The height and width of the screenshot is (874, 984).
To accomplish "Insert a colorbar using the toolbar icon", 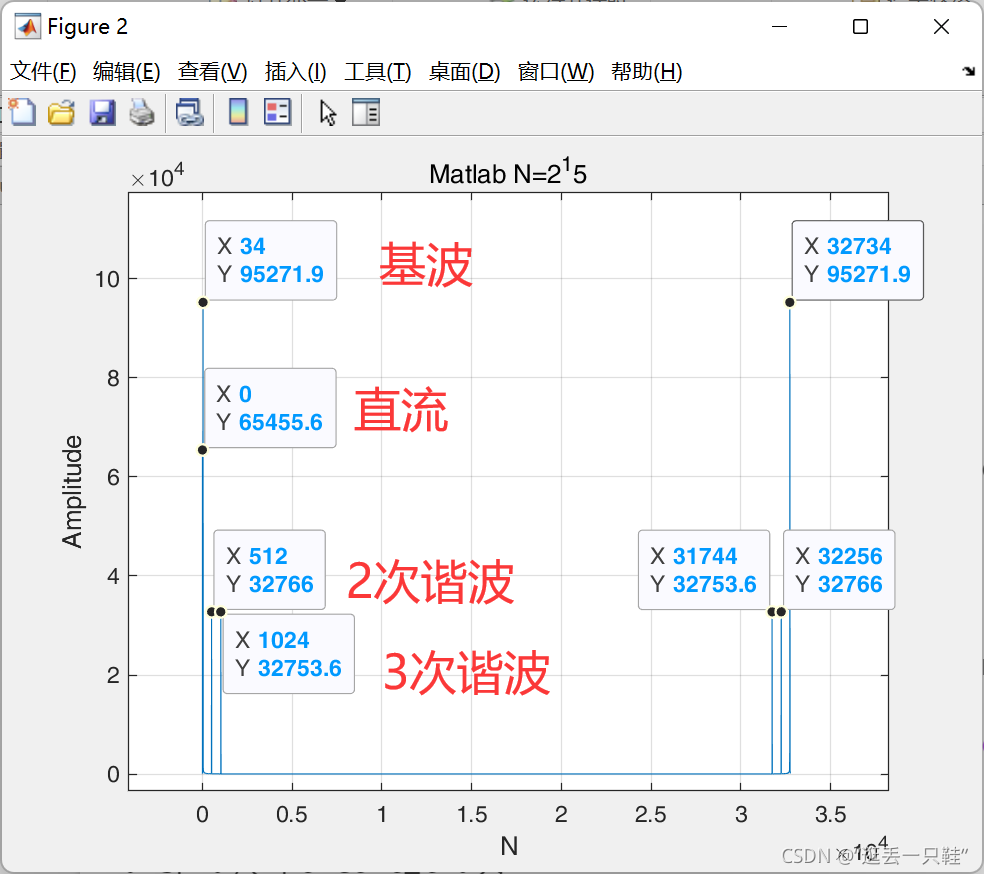I will [238, 113].
